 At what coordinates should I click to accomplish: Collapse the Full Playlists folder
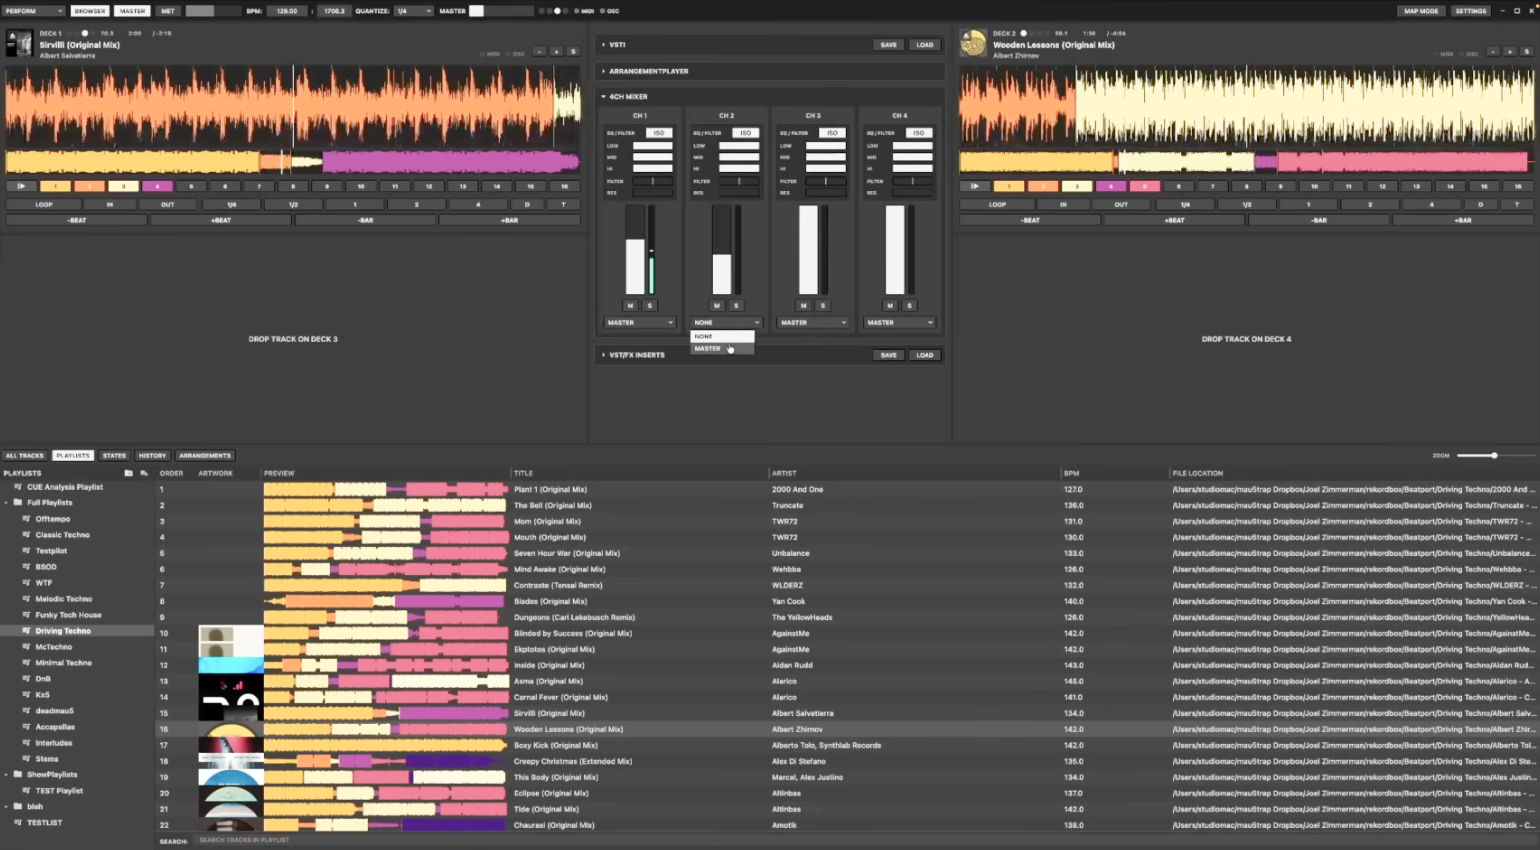[x=7, y=503]
